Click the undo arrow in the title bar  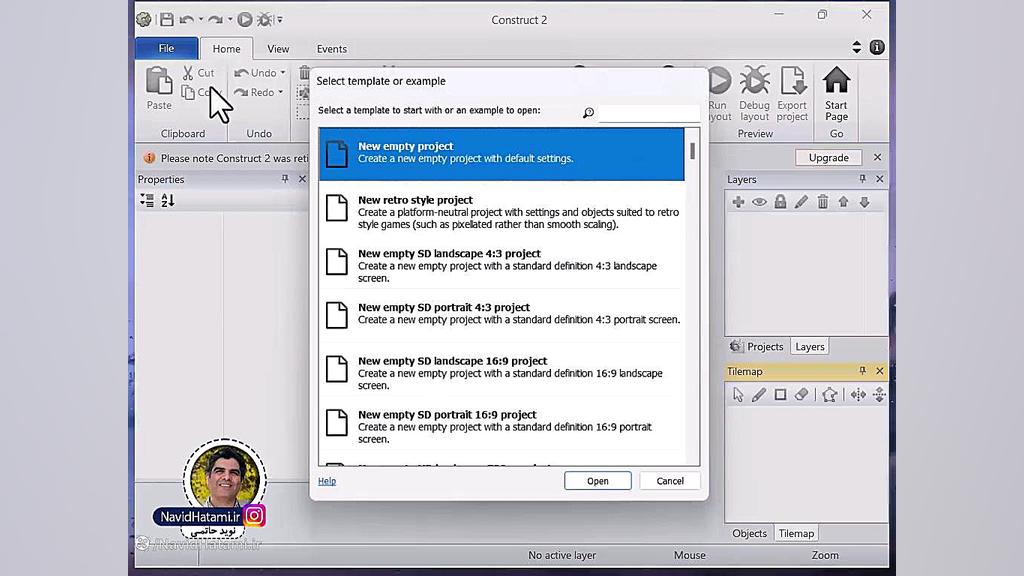coord(187,20)
